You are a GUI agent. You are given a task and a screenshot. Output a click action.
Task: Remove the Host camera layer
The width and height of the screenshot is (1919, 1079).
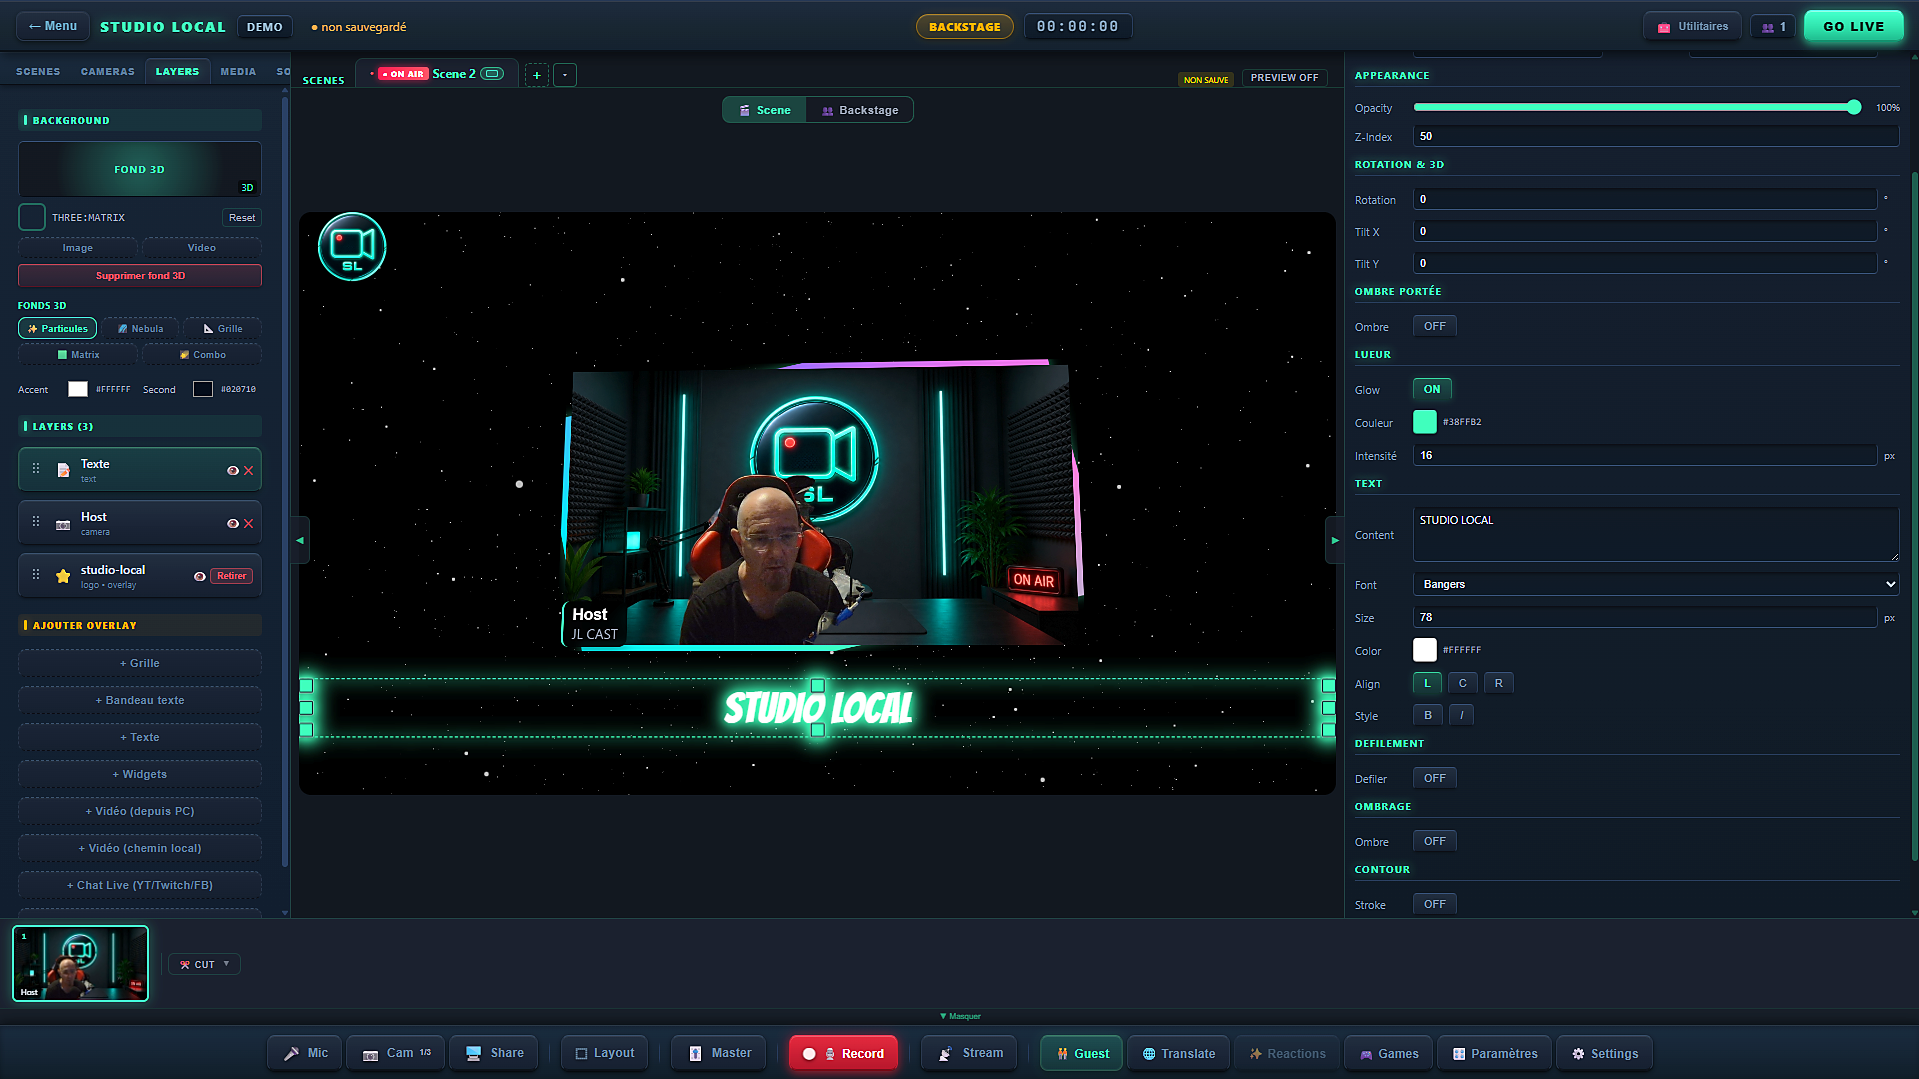pyautogui.click(x=249, y=523)
